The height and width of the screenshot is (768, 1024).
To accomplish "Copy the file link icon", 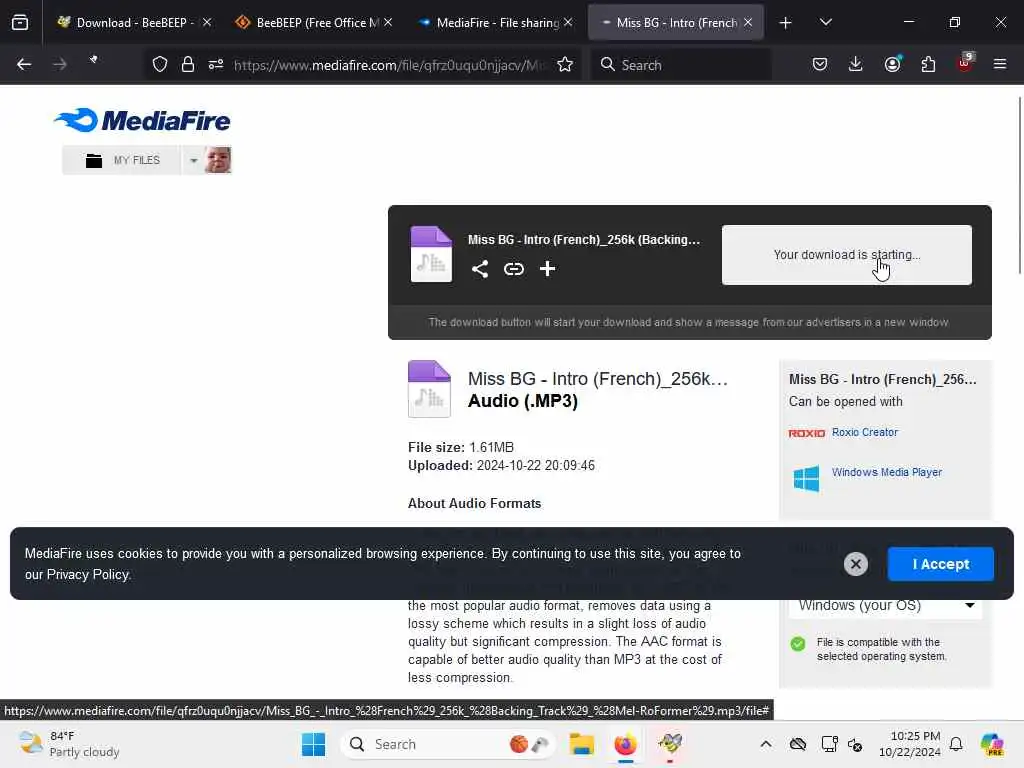I will point(514,269).
